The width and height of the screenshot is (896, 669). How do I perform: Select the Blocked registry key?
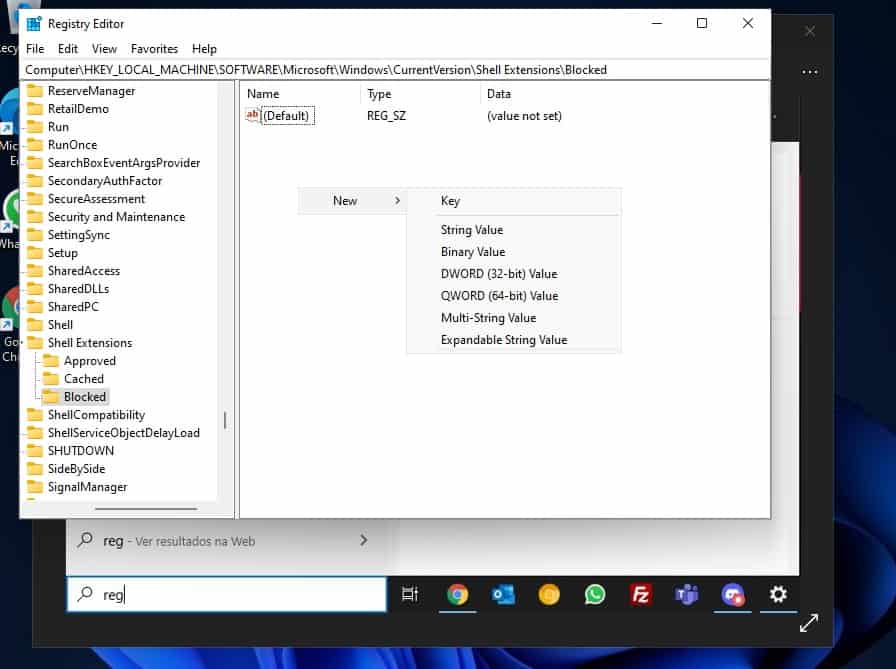click(84, 397)
